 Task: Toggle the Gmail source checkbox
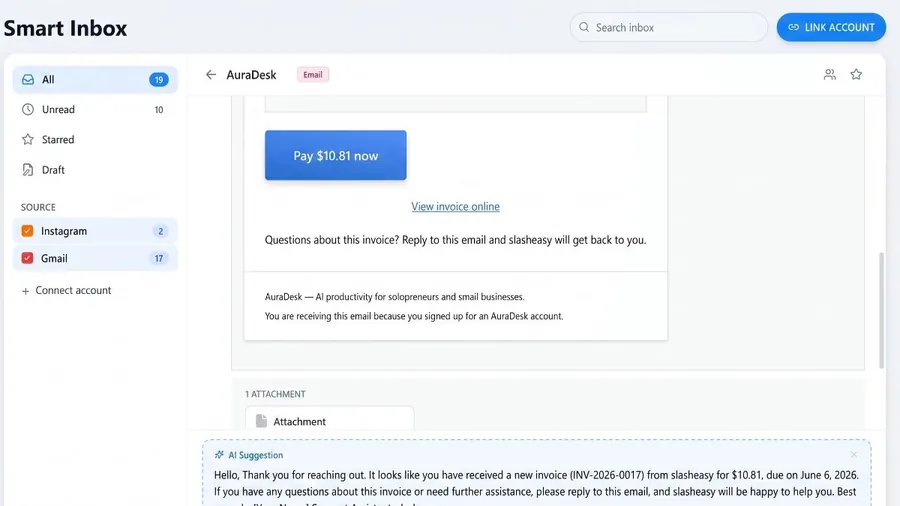27,258
